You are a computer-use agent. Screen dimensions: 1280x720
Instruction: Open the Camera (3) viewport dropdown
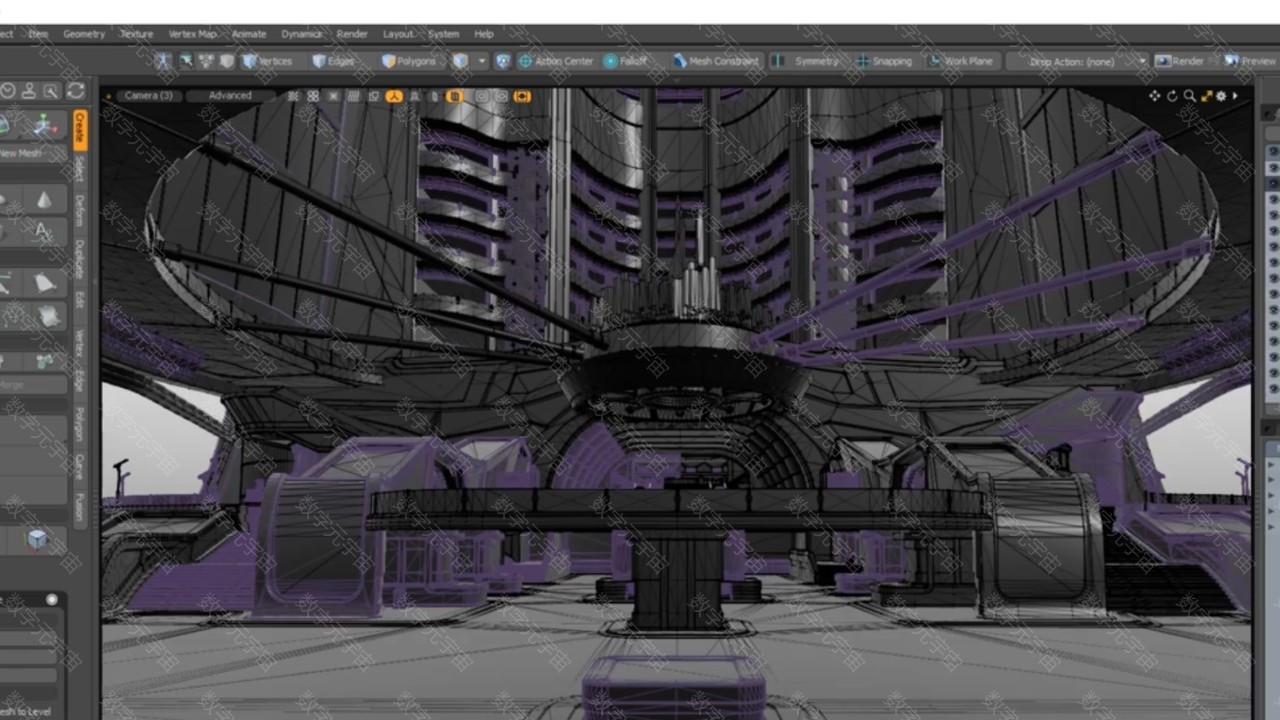tap(148, 96)
